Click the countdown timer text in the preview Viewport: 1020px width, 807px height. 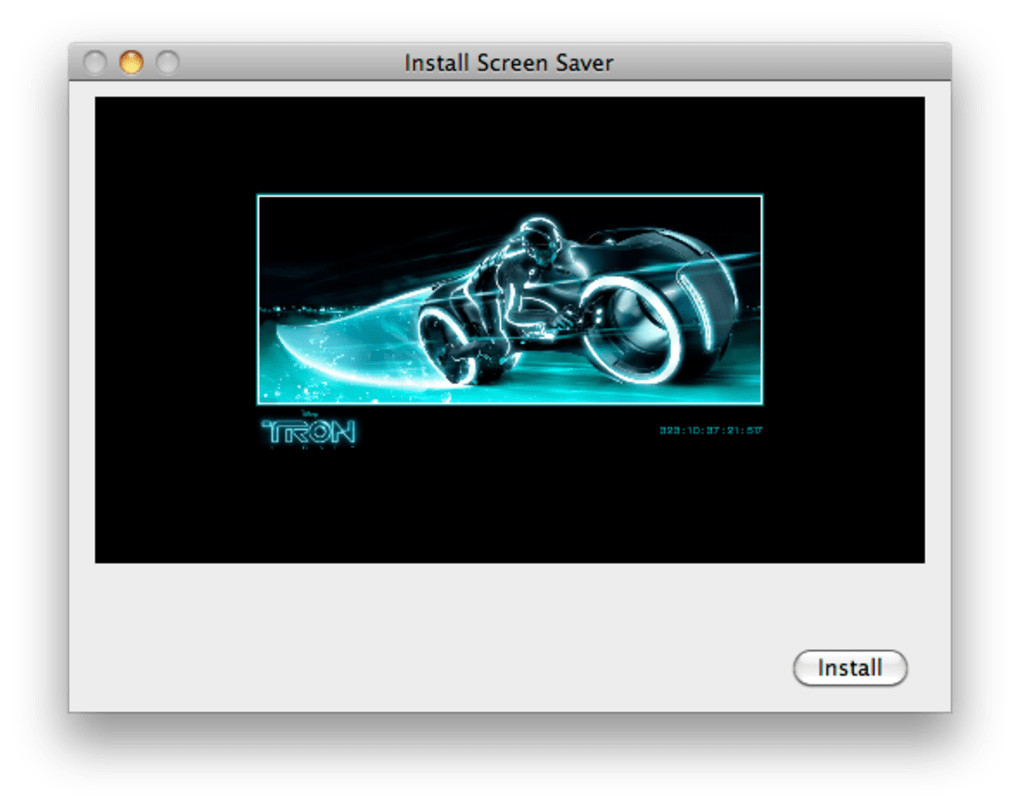click(710, 430)
